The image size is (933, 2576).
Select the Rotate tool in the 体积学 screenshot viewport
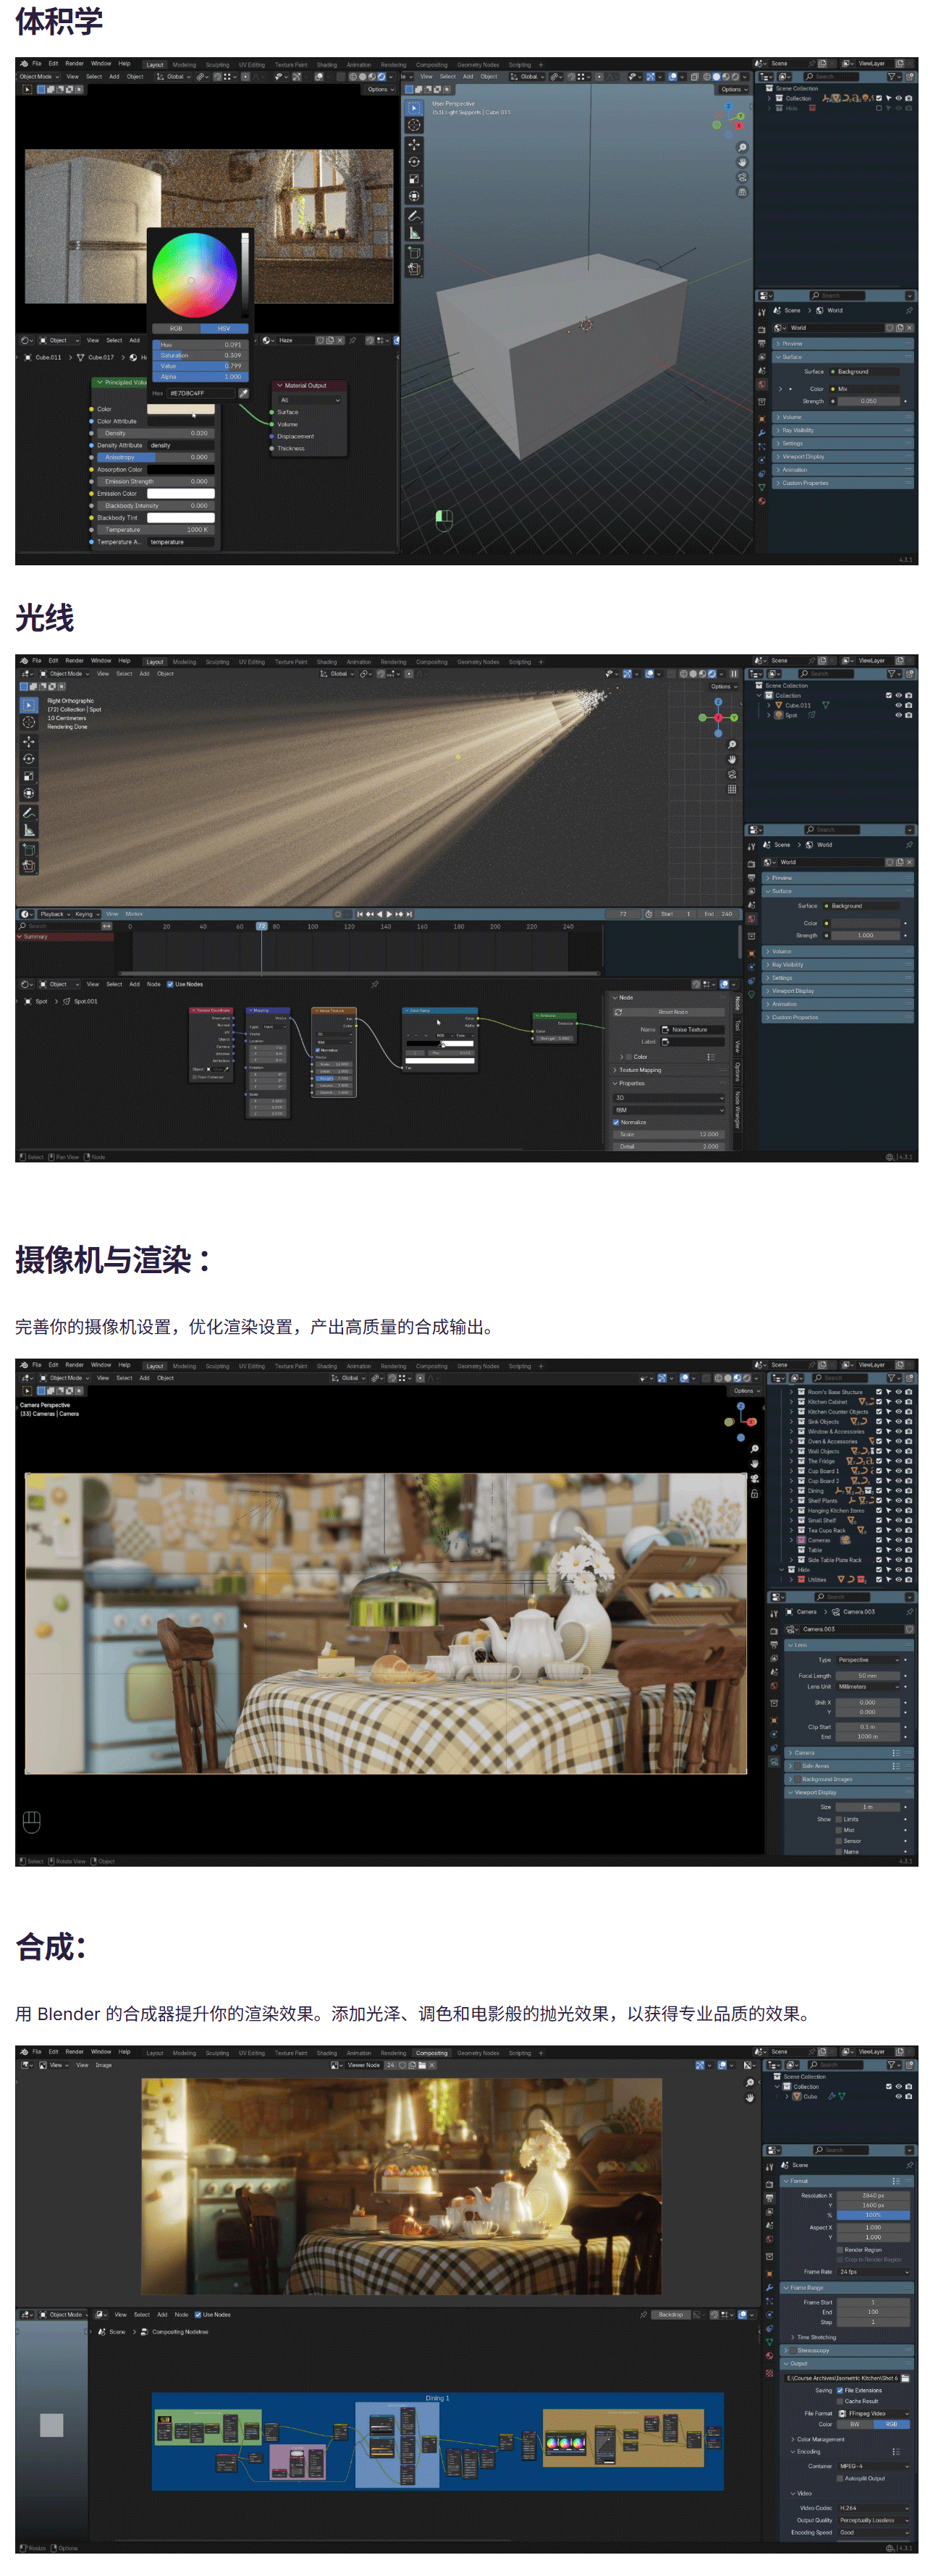point(413,162)
